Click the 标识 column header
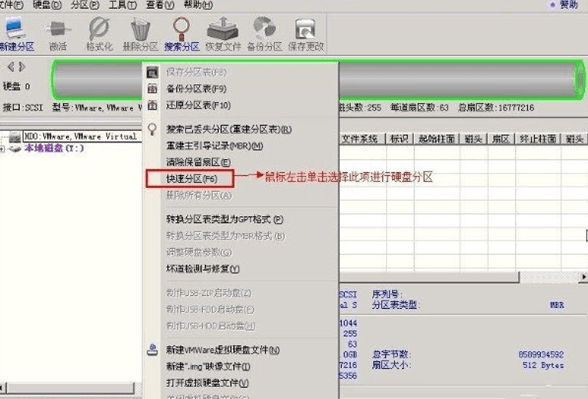Screen dimensions: 588x399 (399, 139)
